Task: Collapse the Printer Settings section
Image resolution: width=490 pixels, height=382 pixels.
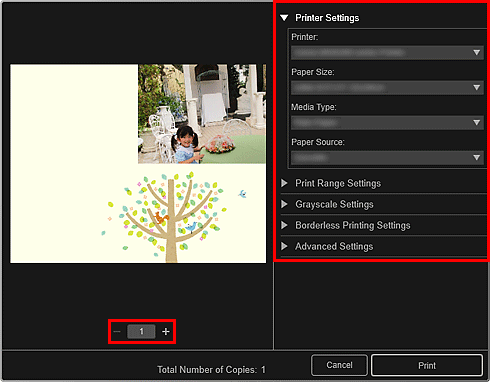Action: [x=284, y=18]
